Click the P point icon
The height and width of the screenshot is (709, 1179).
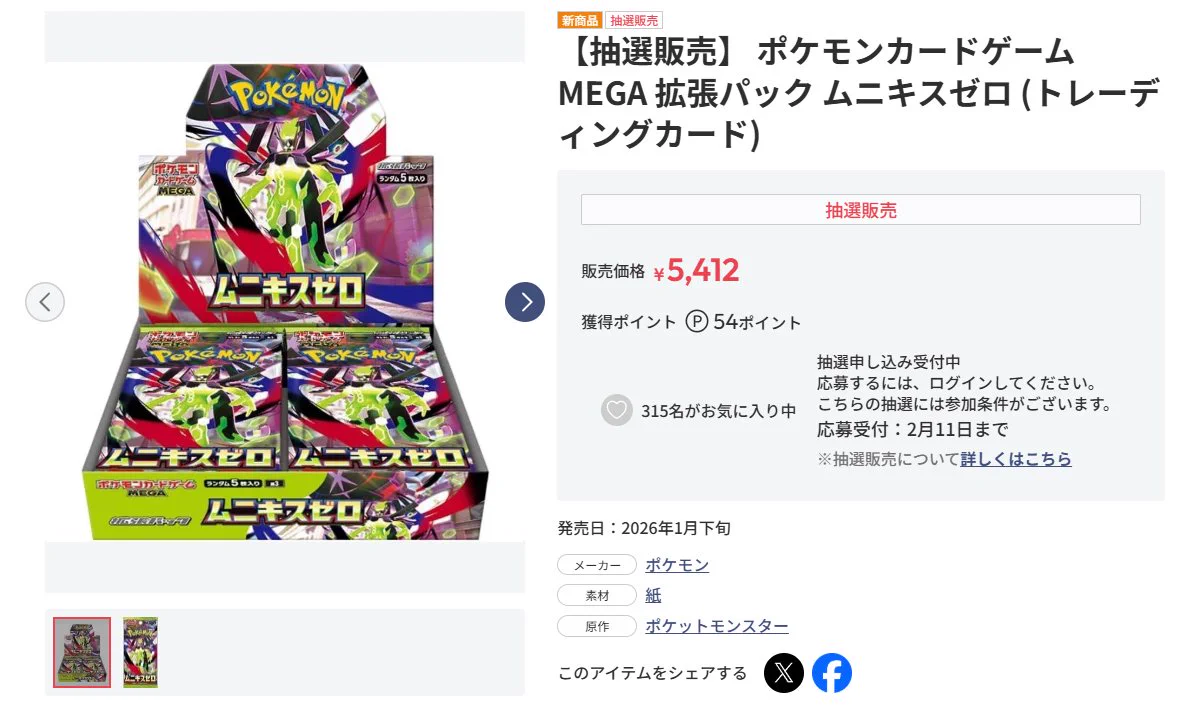pyautogui.click(x=696, y=322)
